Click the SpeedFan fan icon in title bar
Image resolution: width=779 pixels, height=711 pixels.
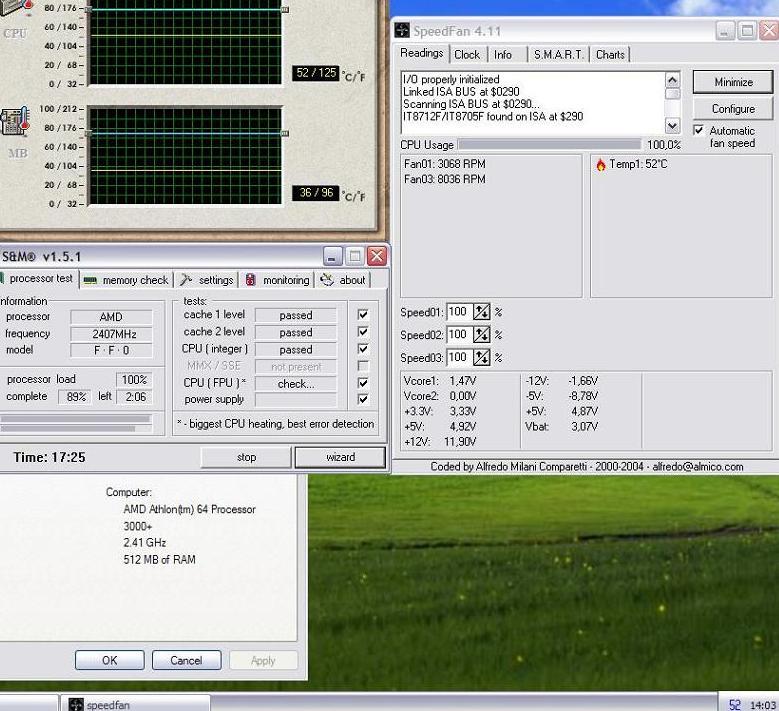402,31
